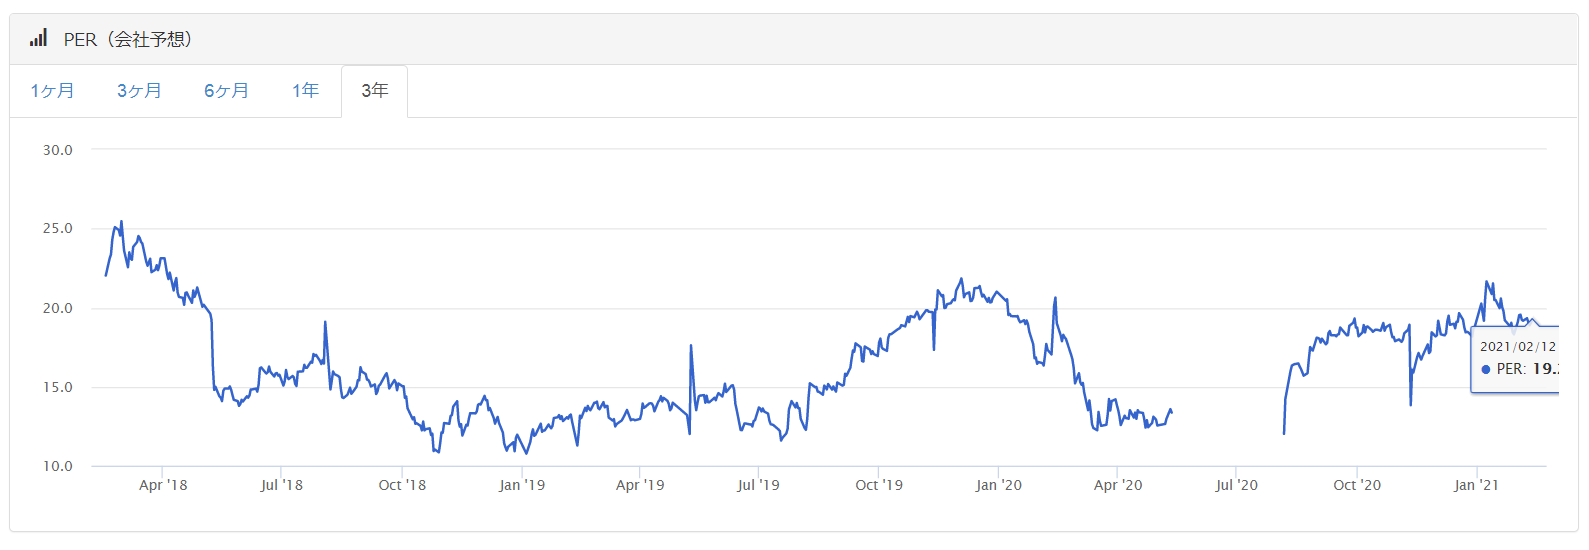This screenshot has width=1589, height=550.
Task: Click the Jul '18 x-axis label
Action: click(281, 485)
